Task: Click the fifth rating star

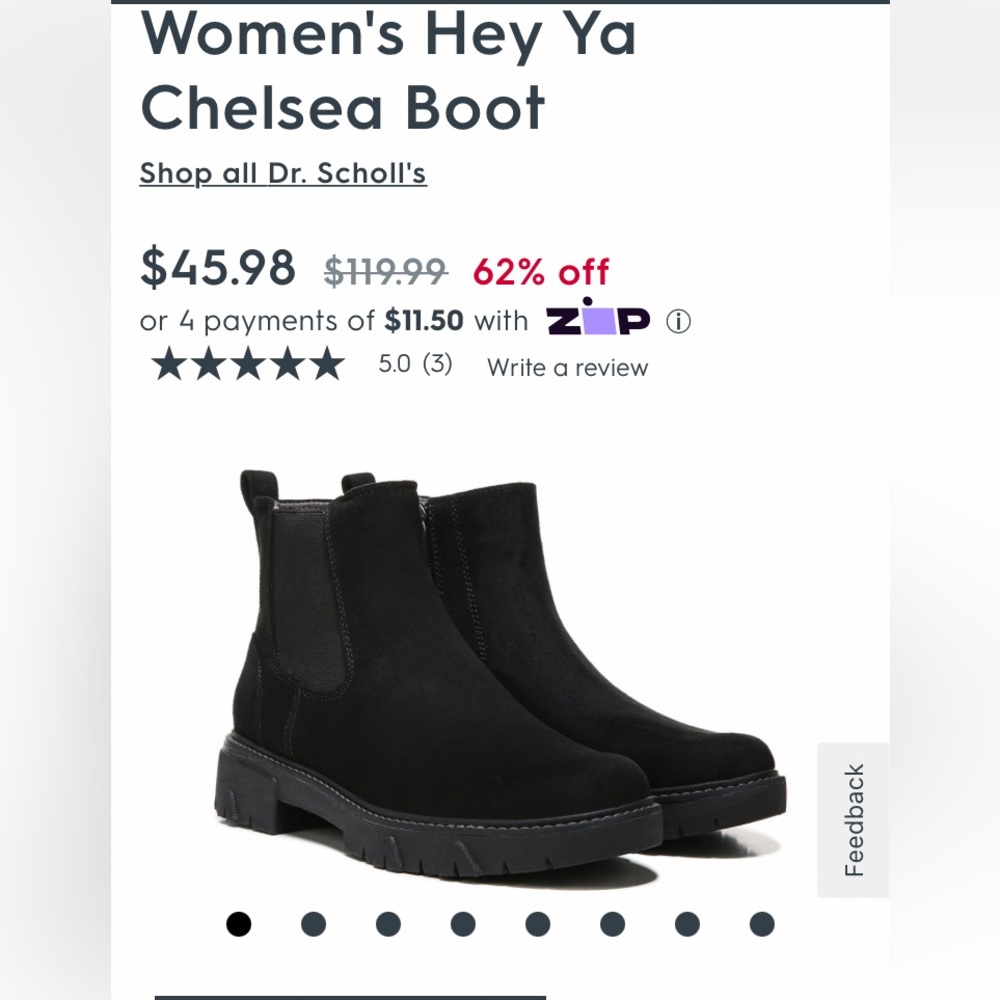Action: click(x=329, y=365)
